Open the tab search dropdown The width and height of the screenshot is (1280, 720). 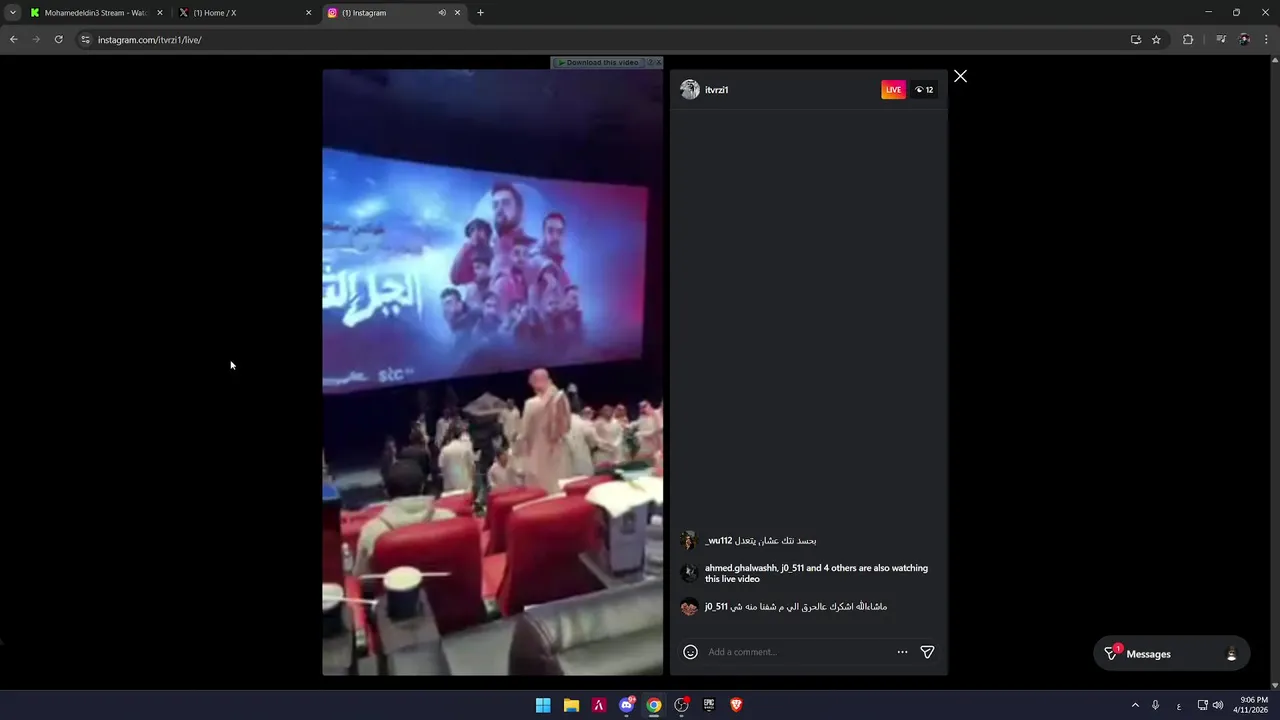pyautogui.click(x=12, y=13)
